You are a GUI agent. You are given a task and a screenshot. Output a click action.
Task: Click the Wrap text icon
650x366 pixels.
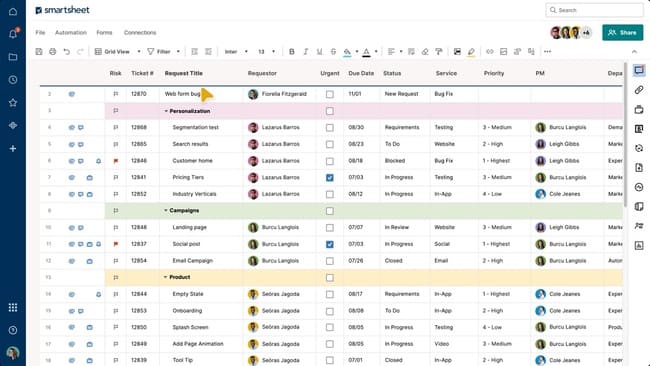pyautogui.click(x=411, y=52)
